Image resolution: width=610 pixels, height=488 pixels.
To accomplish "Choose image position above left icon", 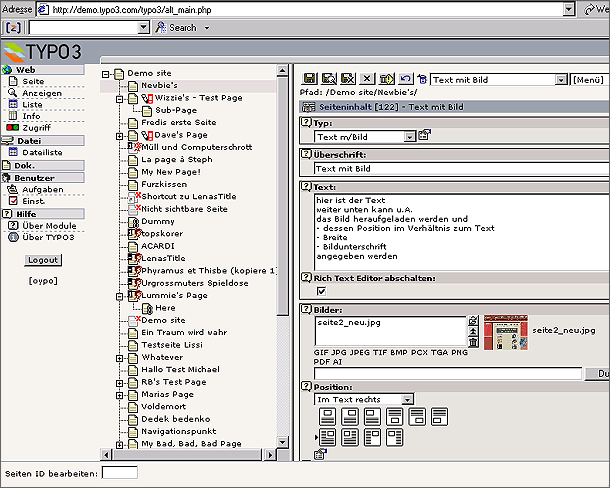I will click(372, 417).
